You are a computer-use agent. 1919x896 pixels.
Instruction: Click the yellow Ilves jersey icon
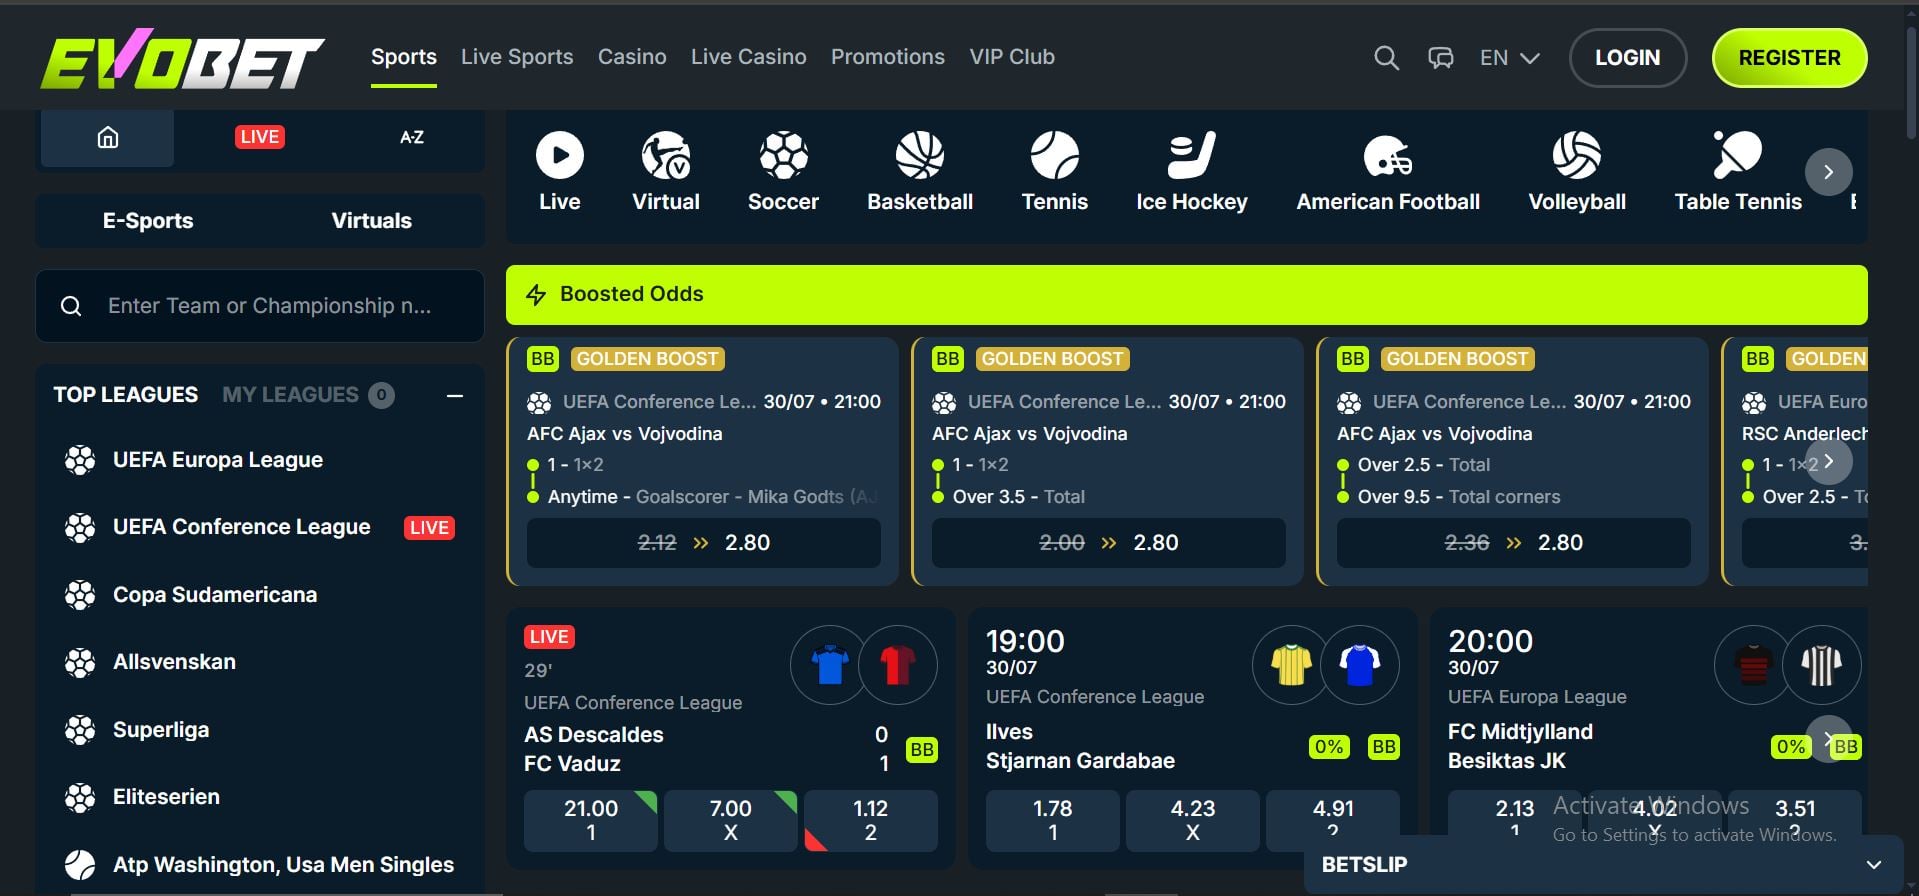[1291, 664]
